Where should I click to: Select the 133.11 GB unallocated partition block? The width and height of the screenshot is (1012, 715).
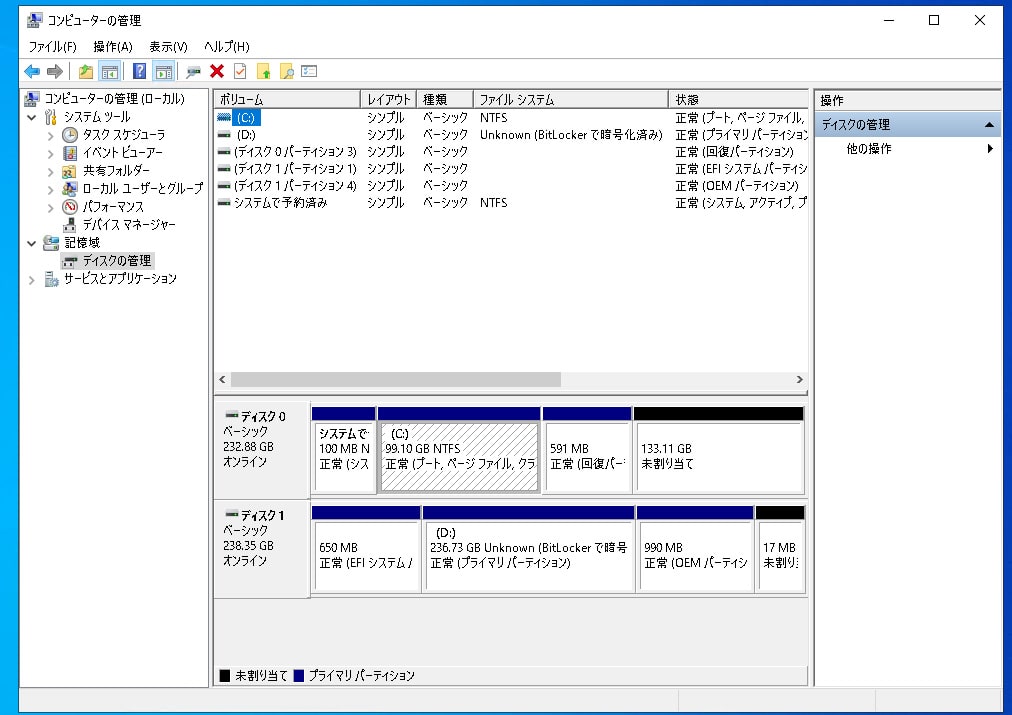point(718,456)
